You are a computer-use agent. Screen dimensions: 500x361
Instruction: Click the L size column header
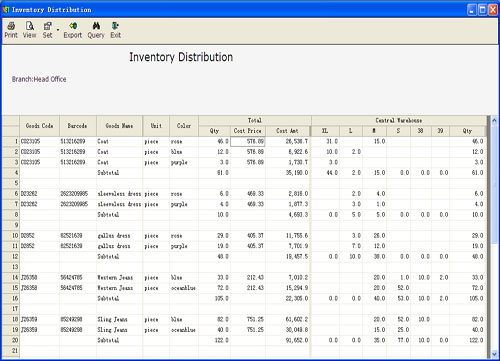pos(351,131)
